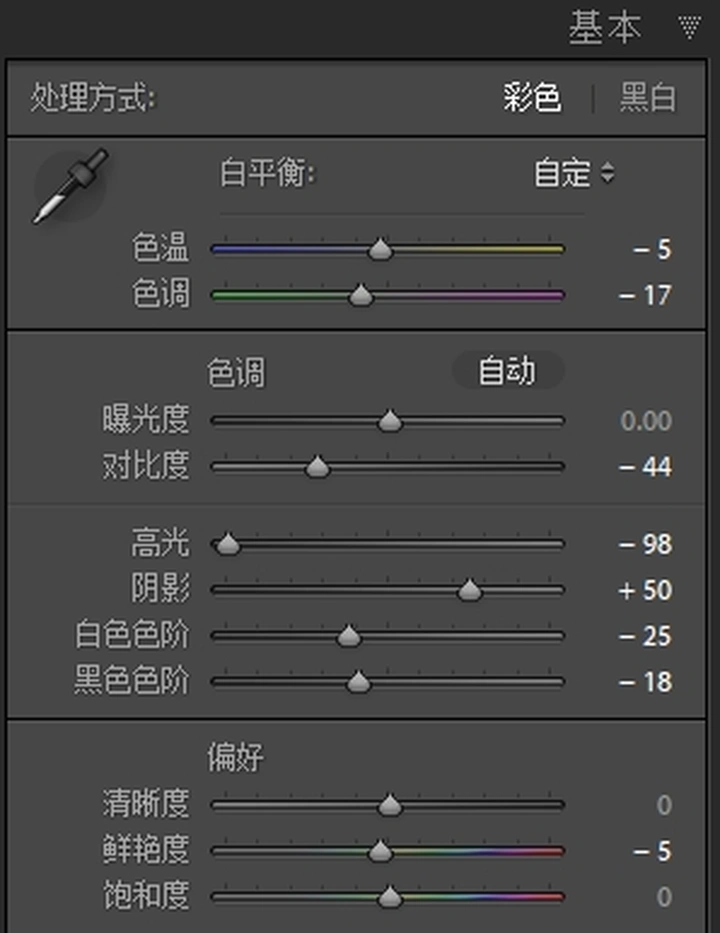Viewport: 720px width, 933px height.
Task: Switch the treatment to 黑白
Action: tap(647, 98)
